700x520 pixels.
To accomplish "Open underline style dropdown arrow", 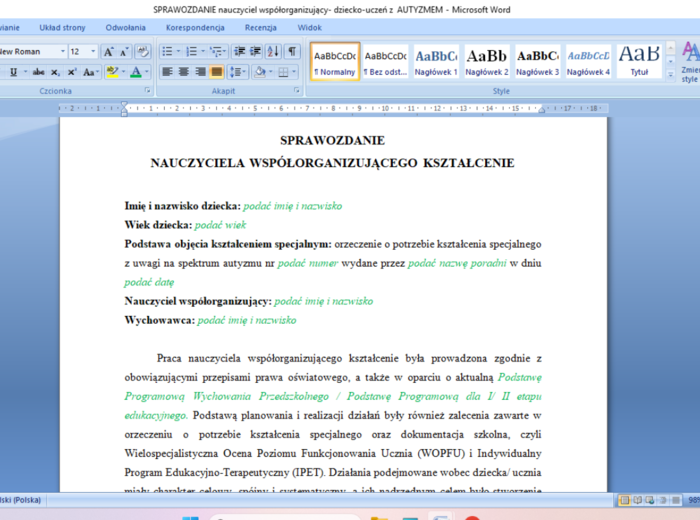I will (x=25, y=72).
